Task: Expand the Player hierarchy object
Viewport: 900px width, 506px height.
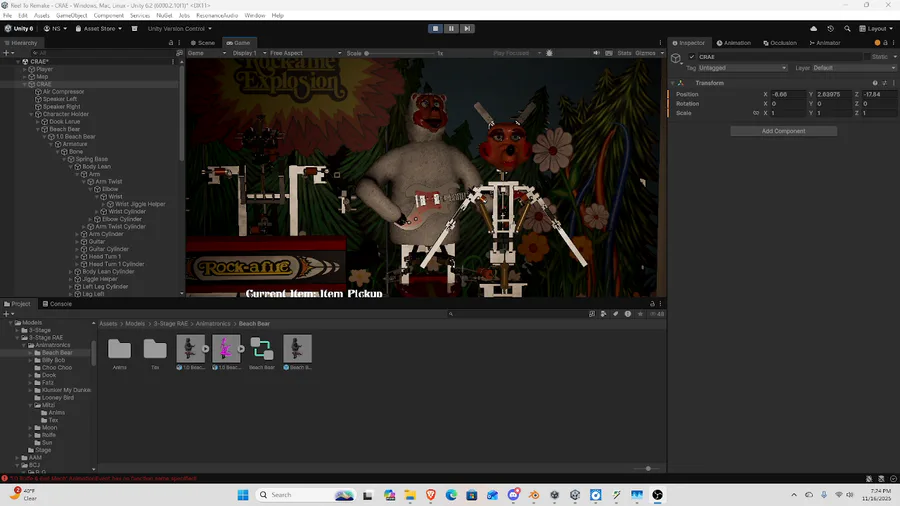Action: tap(25, 69)
